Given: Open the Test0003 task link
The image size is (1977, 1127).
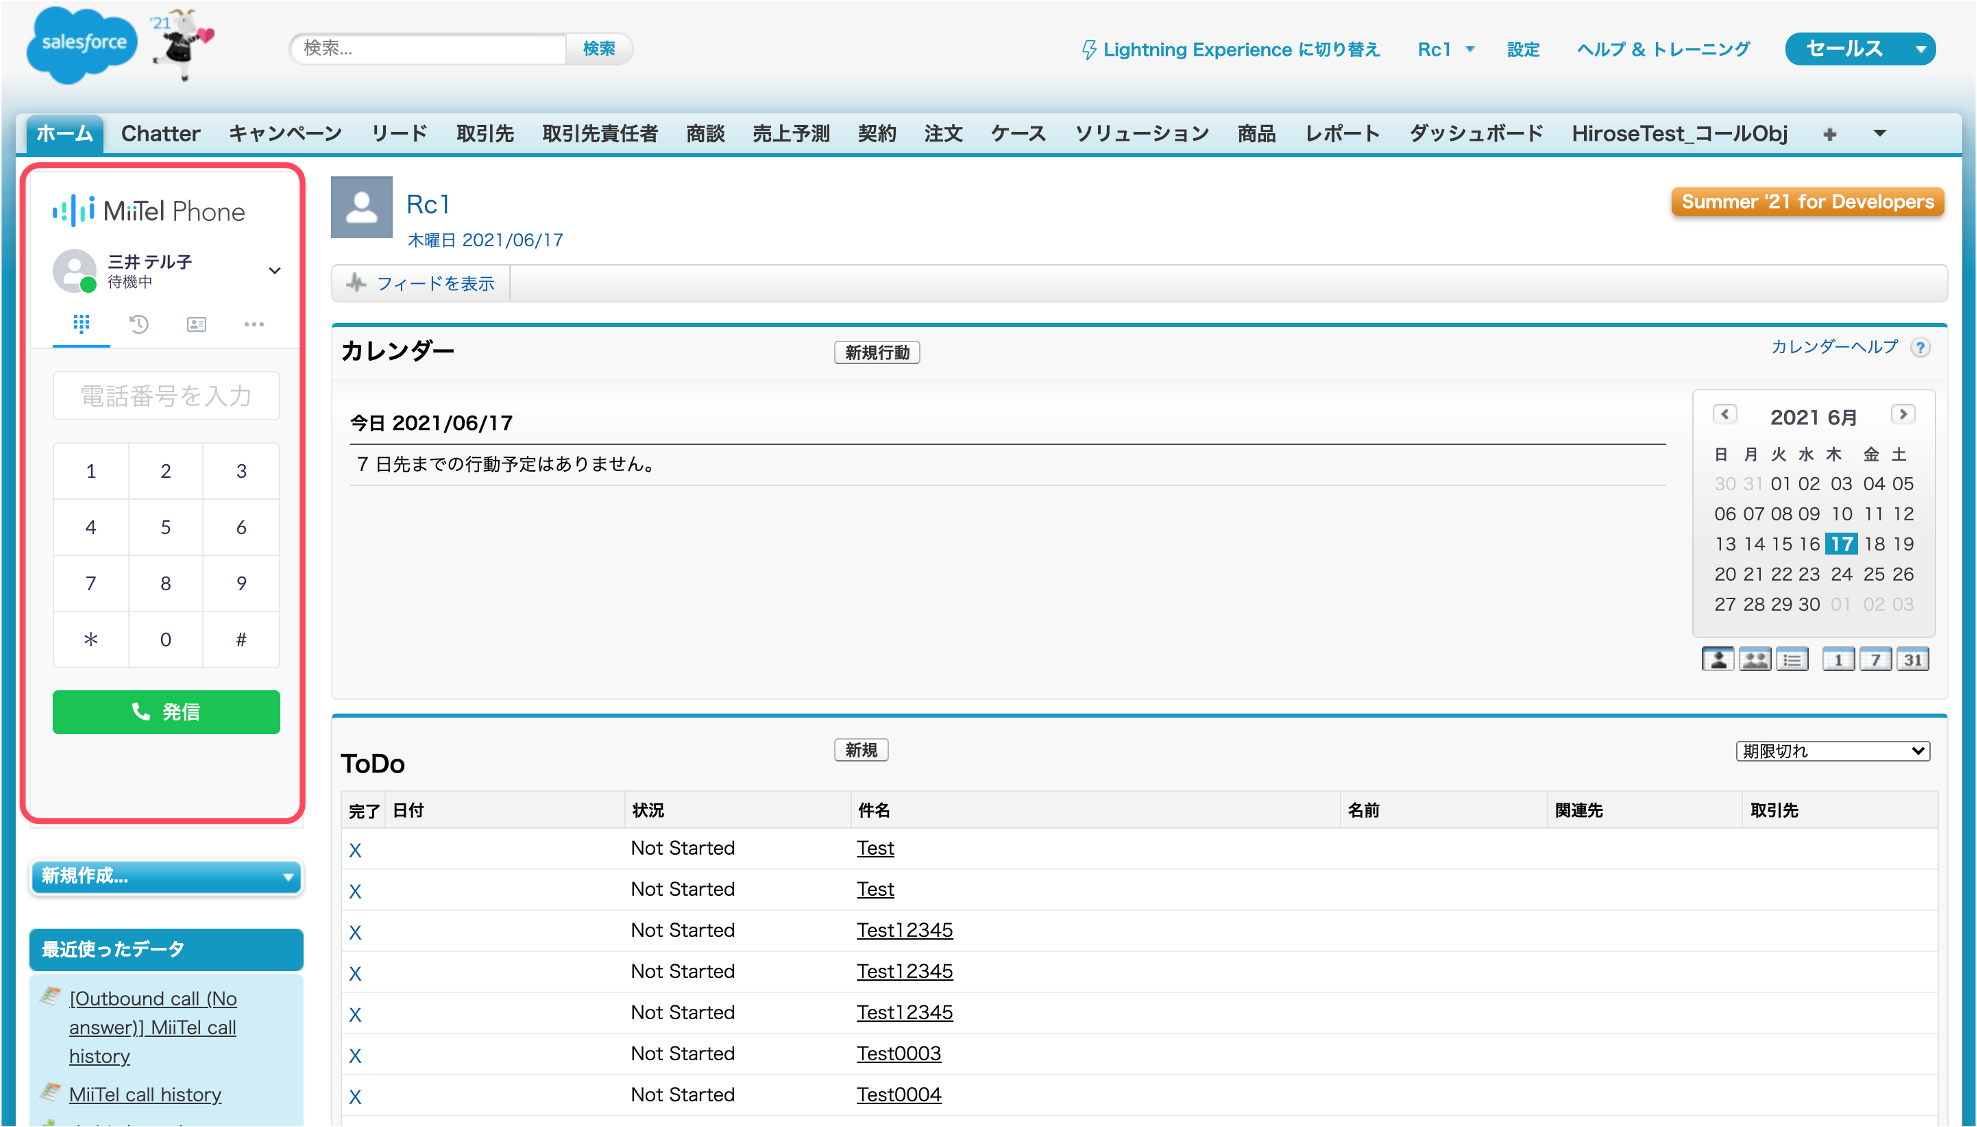Looking at the screenshot, I should [898, 1053].
